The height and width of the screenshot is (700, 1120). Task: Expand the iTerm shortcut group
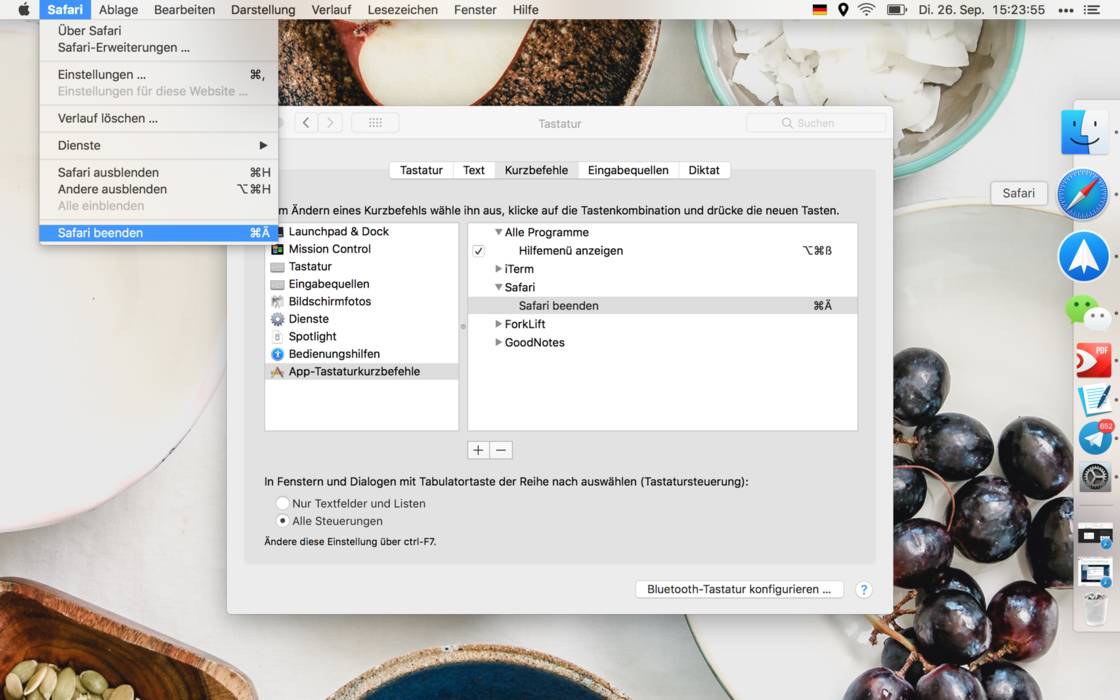(499, 269)
